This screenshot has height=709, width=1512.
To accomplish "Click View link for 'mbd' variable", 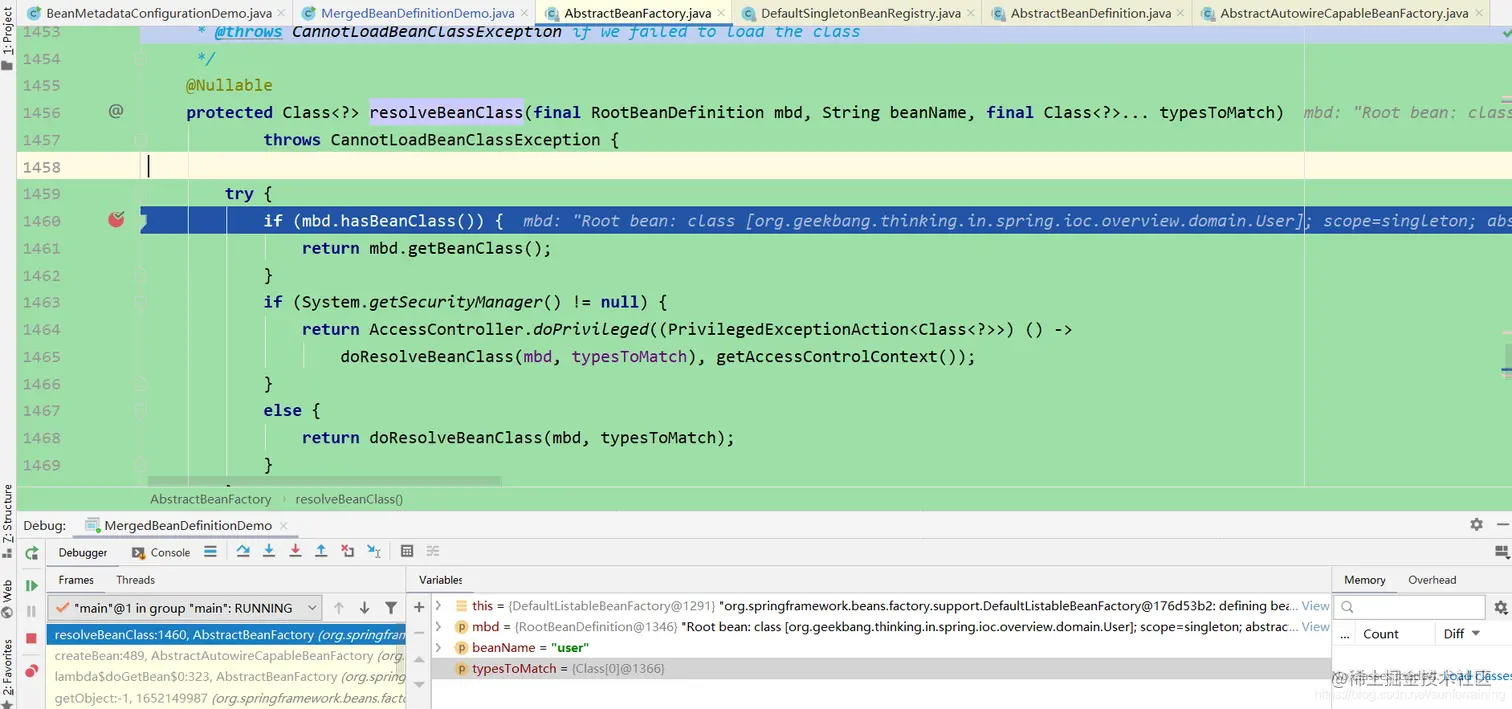I will click(x=1315, y=627).
